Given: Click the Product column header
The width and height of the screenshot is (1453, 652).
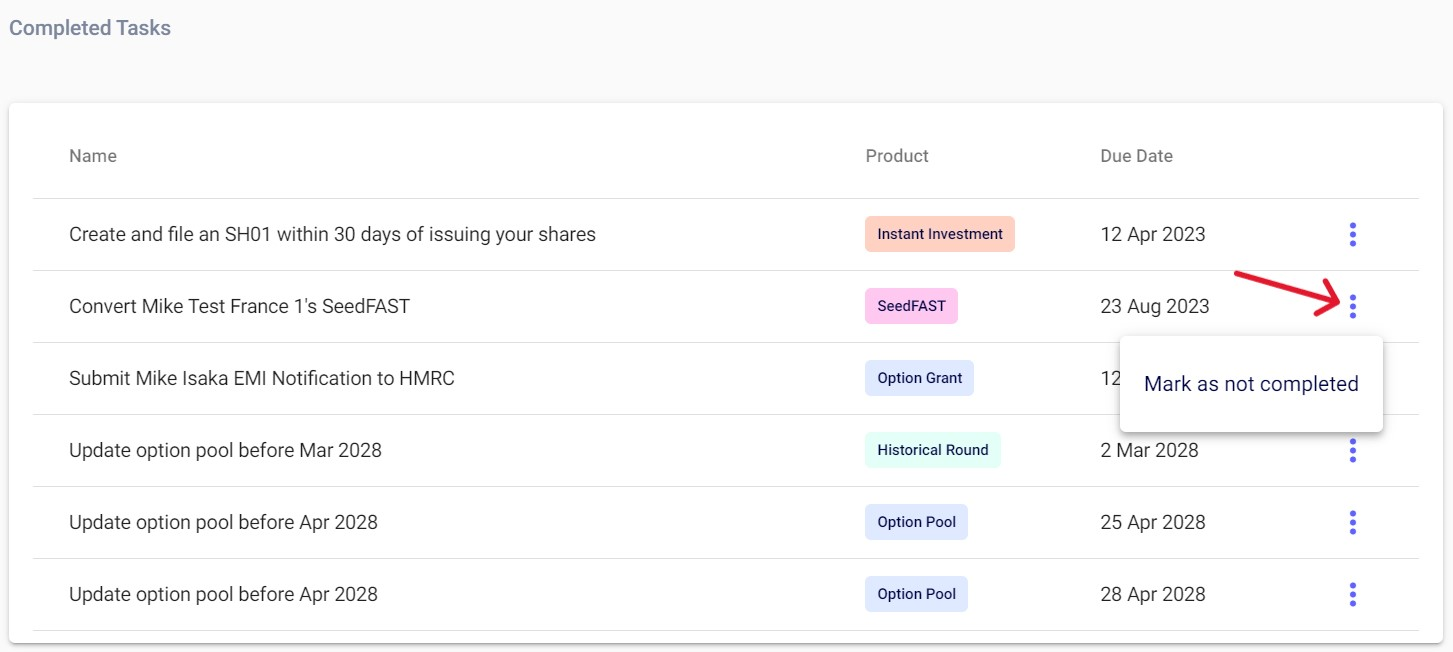Looking at the screenshot, I should pos(896,156).
